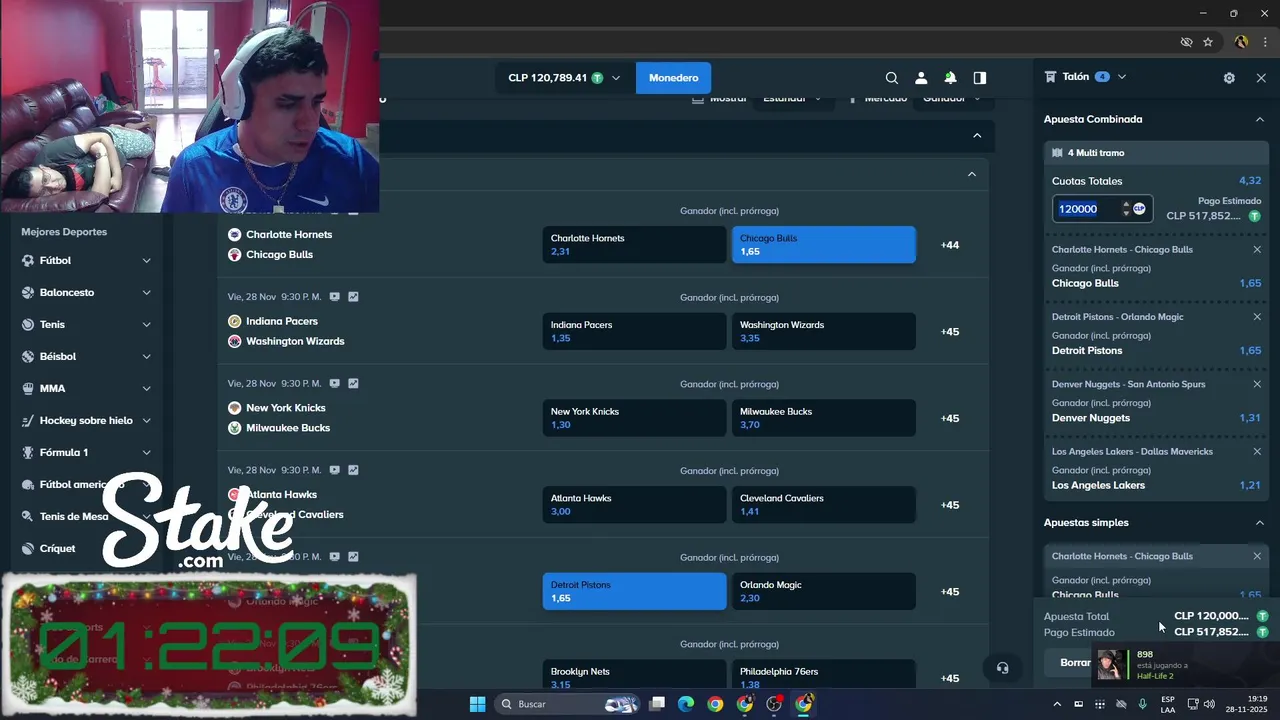This screenshot has height=720, width=1280.
Task: Collapse the Apuesta Combinada section
Action: (1260, 119)
